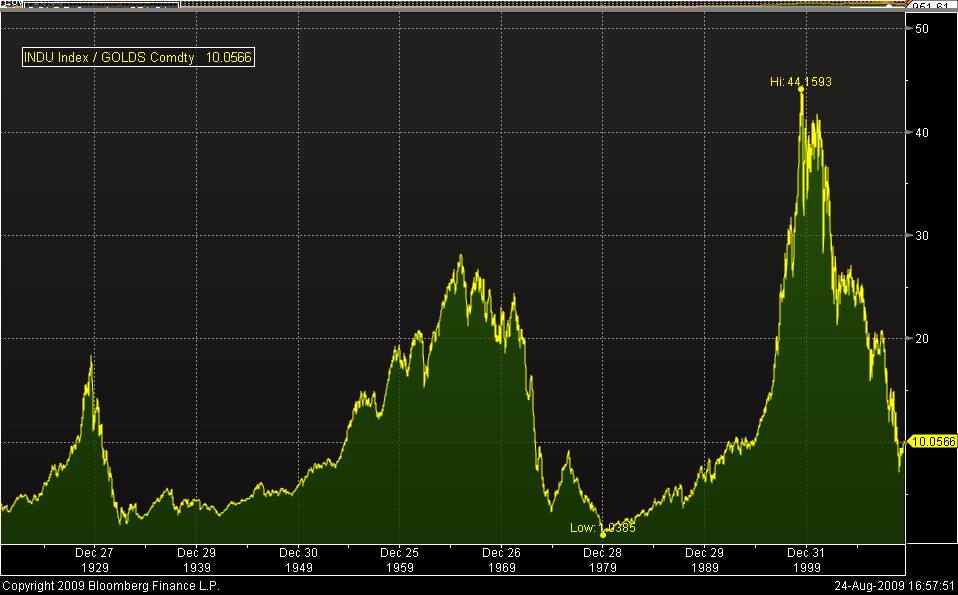Select the Dec 31 1999 date label
The width and height of the screenshot is (958, 595).
pos(806,559)
